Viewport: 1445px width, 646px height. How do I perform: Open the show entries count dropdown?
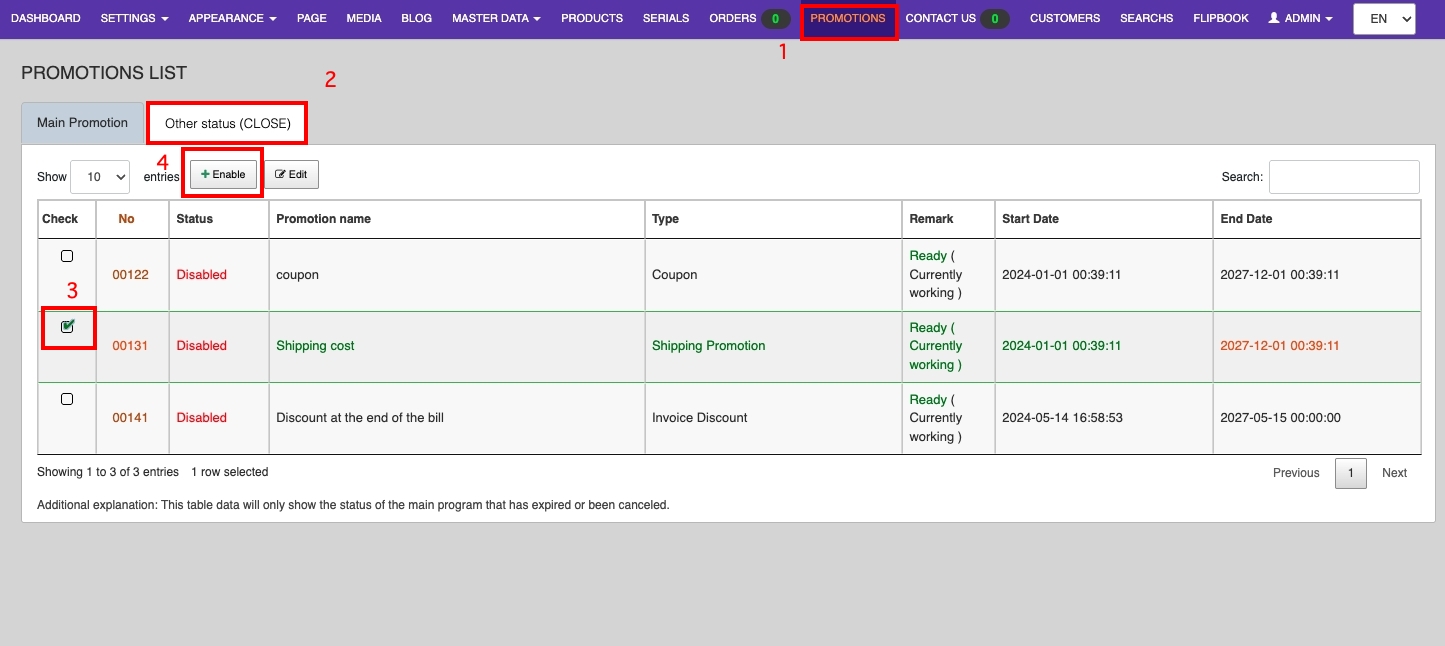pos(100,176)
